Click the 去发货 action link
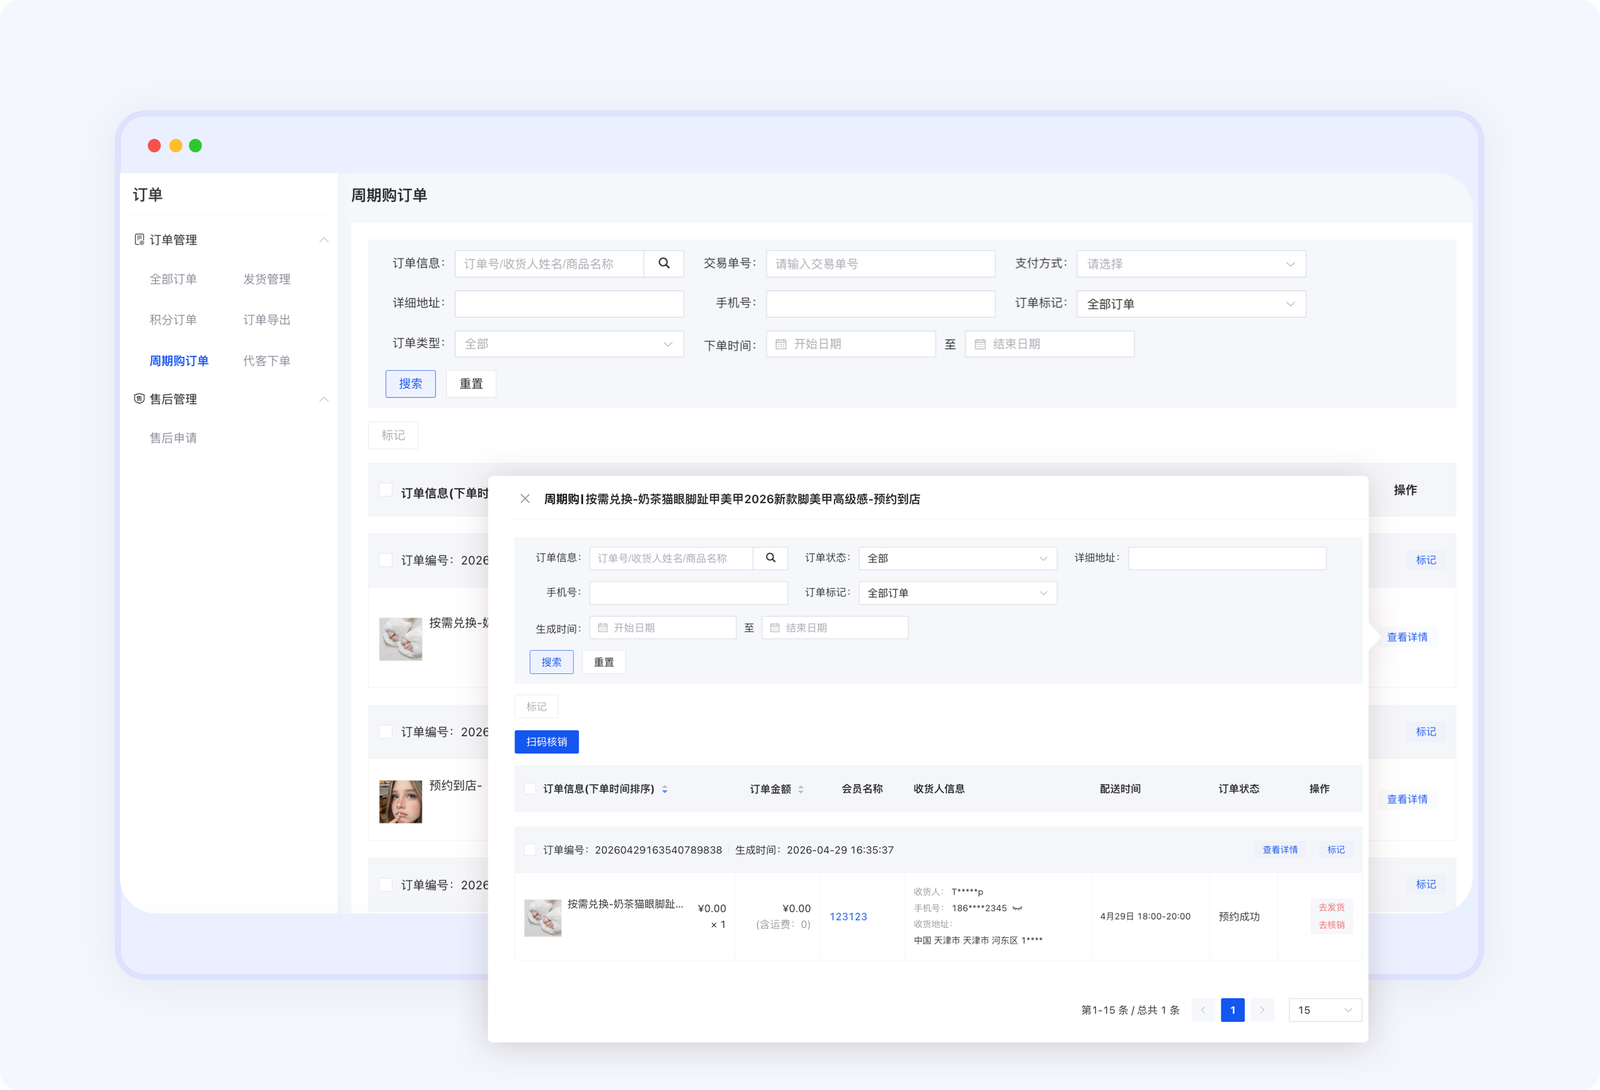1600x1090 pixels. [1331, 908]
